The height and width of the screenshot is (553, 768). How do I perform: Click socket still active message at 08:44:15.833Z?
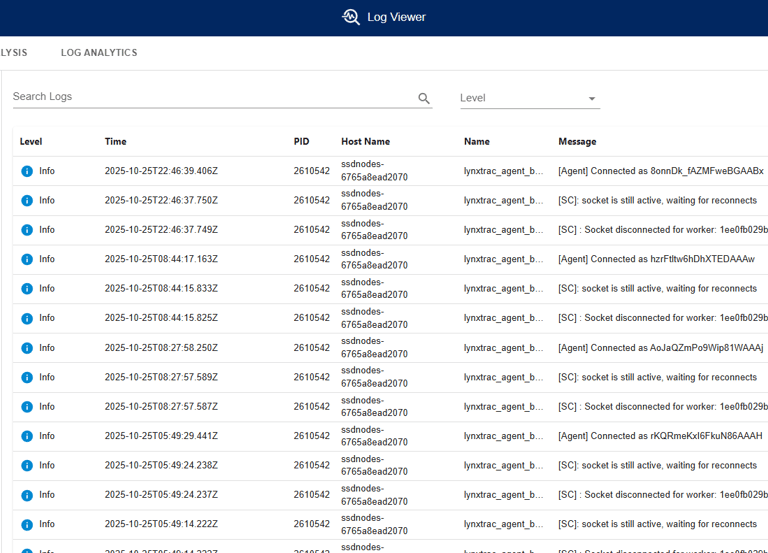pyautogui.click(x=657, y=289)
